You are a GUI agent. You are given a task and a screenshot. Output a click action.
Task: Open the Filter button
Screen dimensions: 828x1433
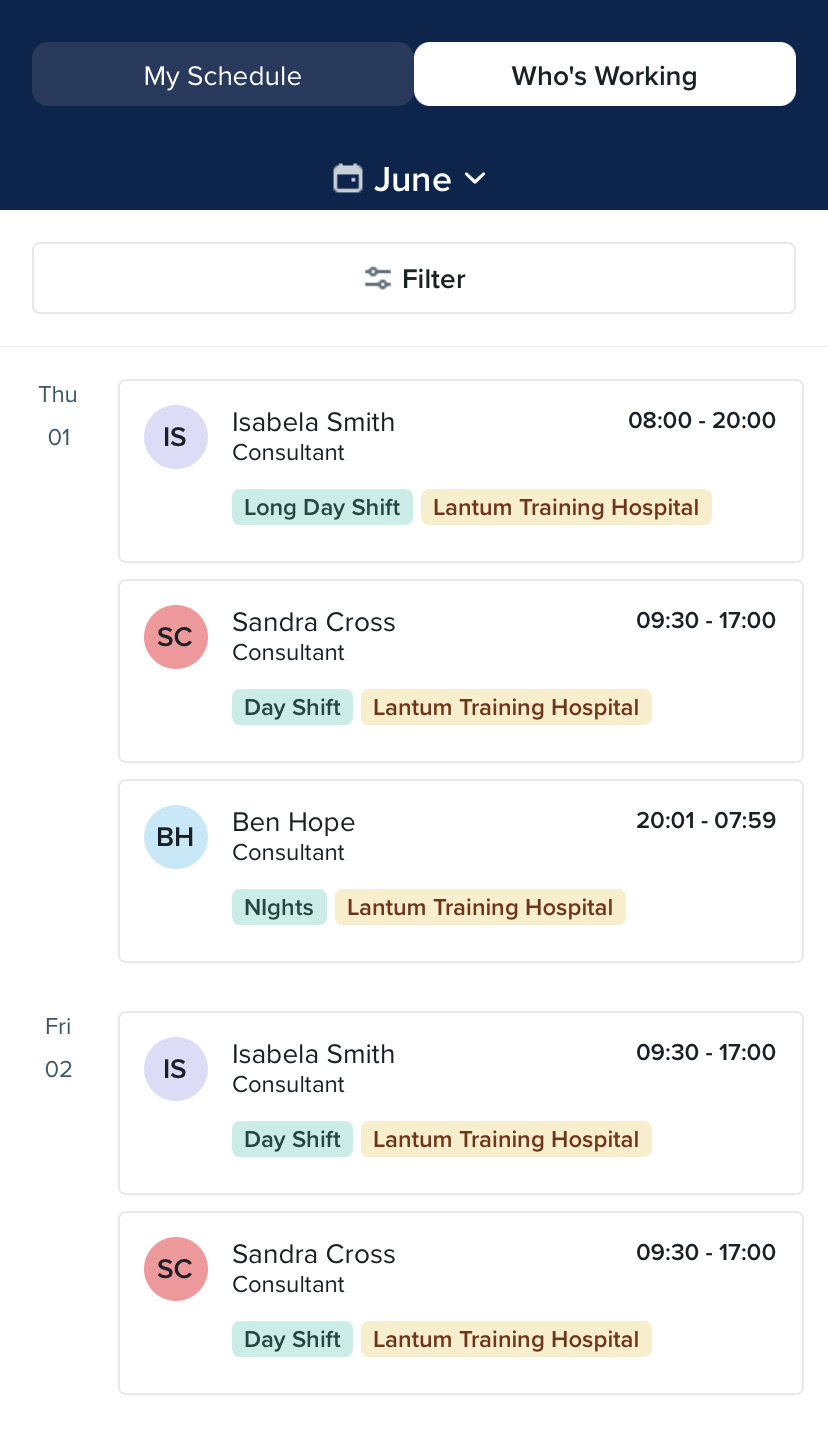tap(414, 278)
